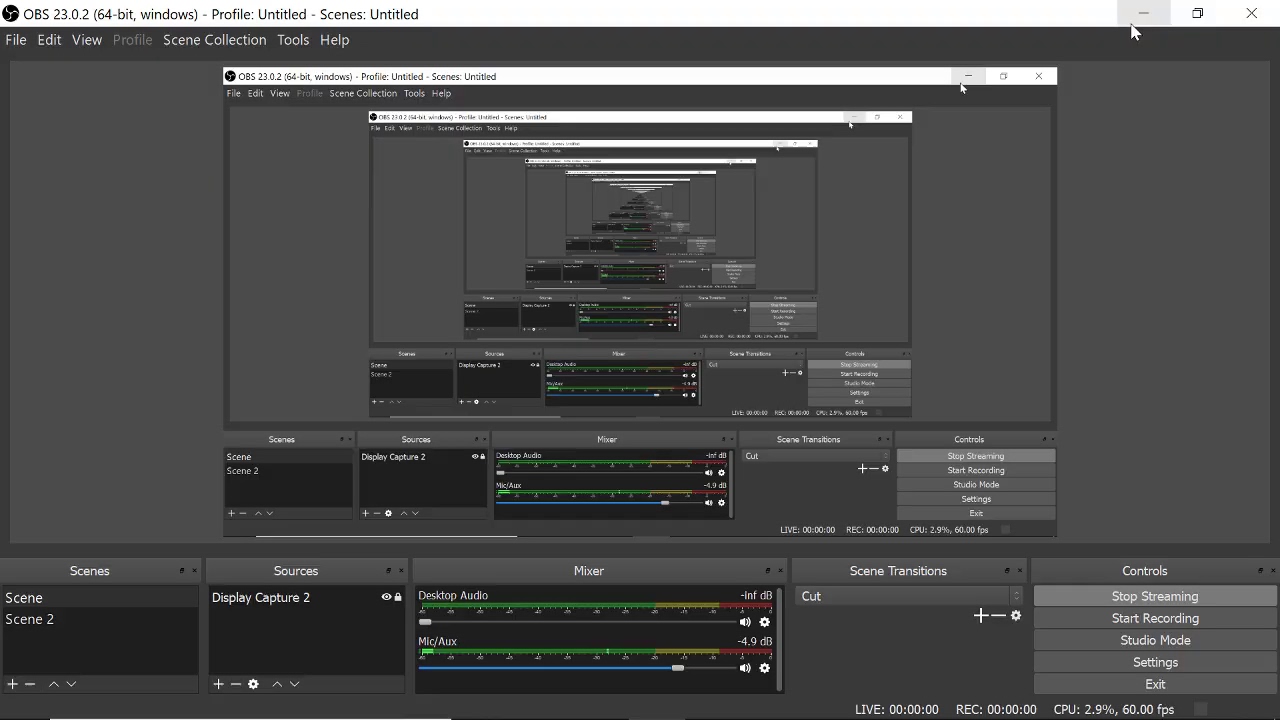Click the REC 00:00:00 status text
The width and height of the screenshot is (1280, 720).
tap(996, 709)
